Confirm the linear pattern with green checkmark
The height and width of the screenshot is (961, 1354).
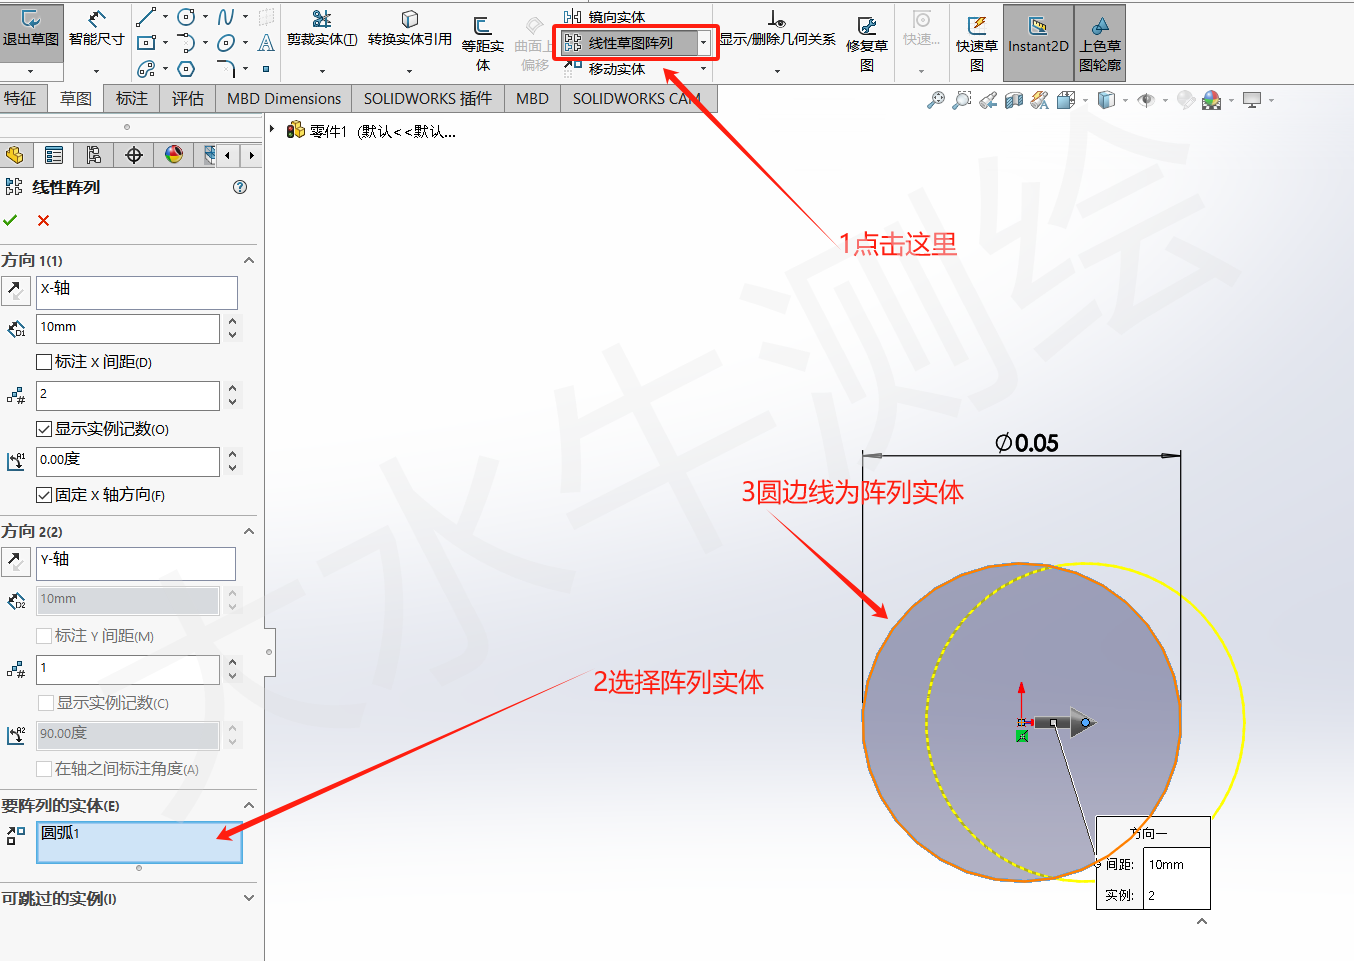[11, 220]
